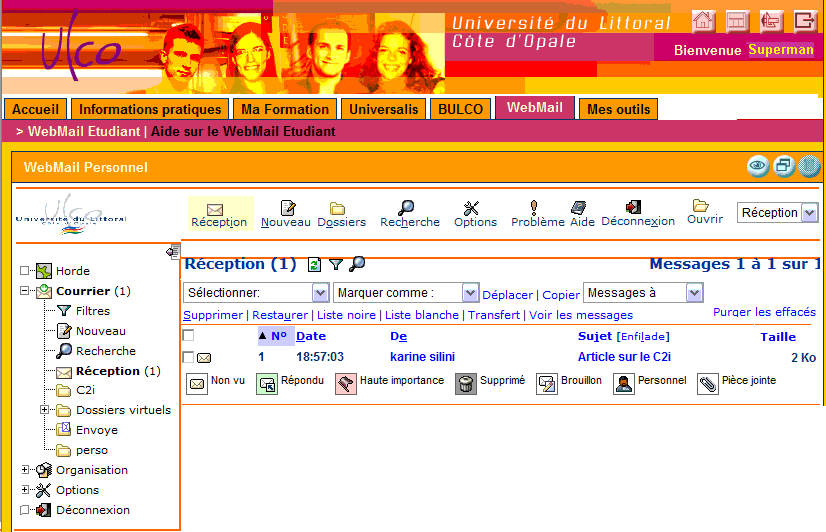
Task: Click Déconnexion in the sidebar tree
Action: (93, 510)
